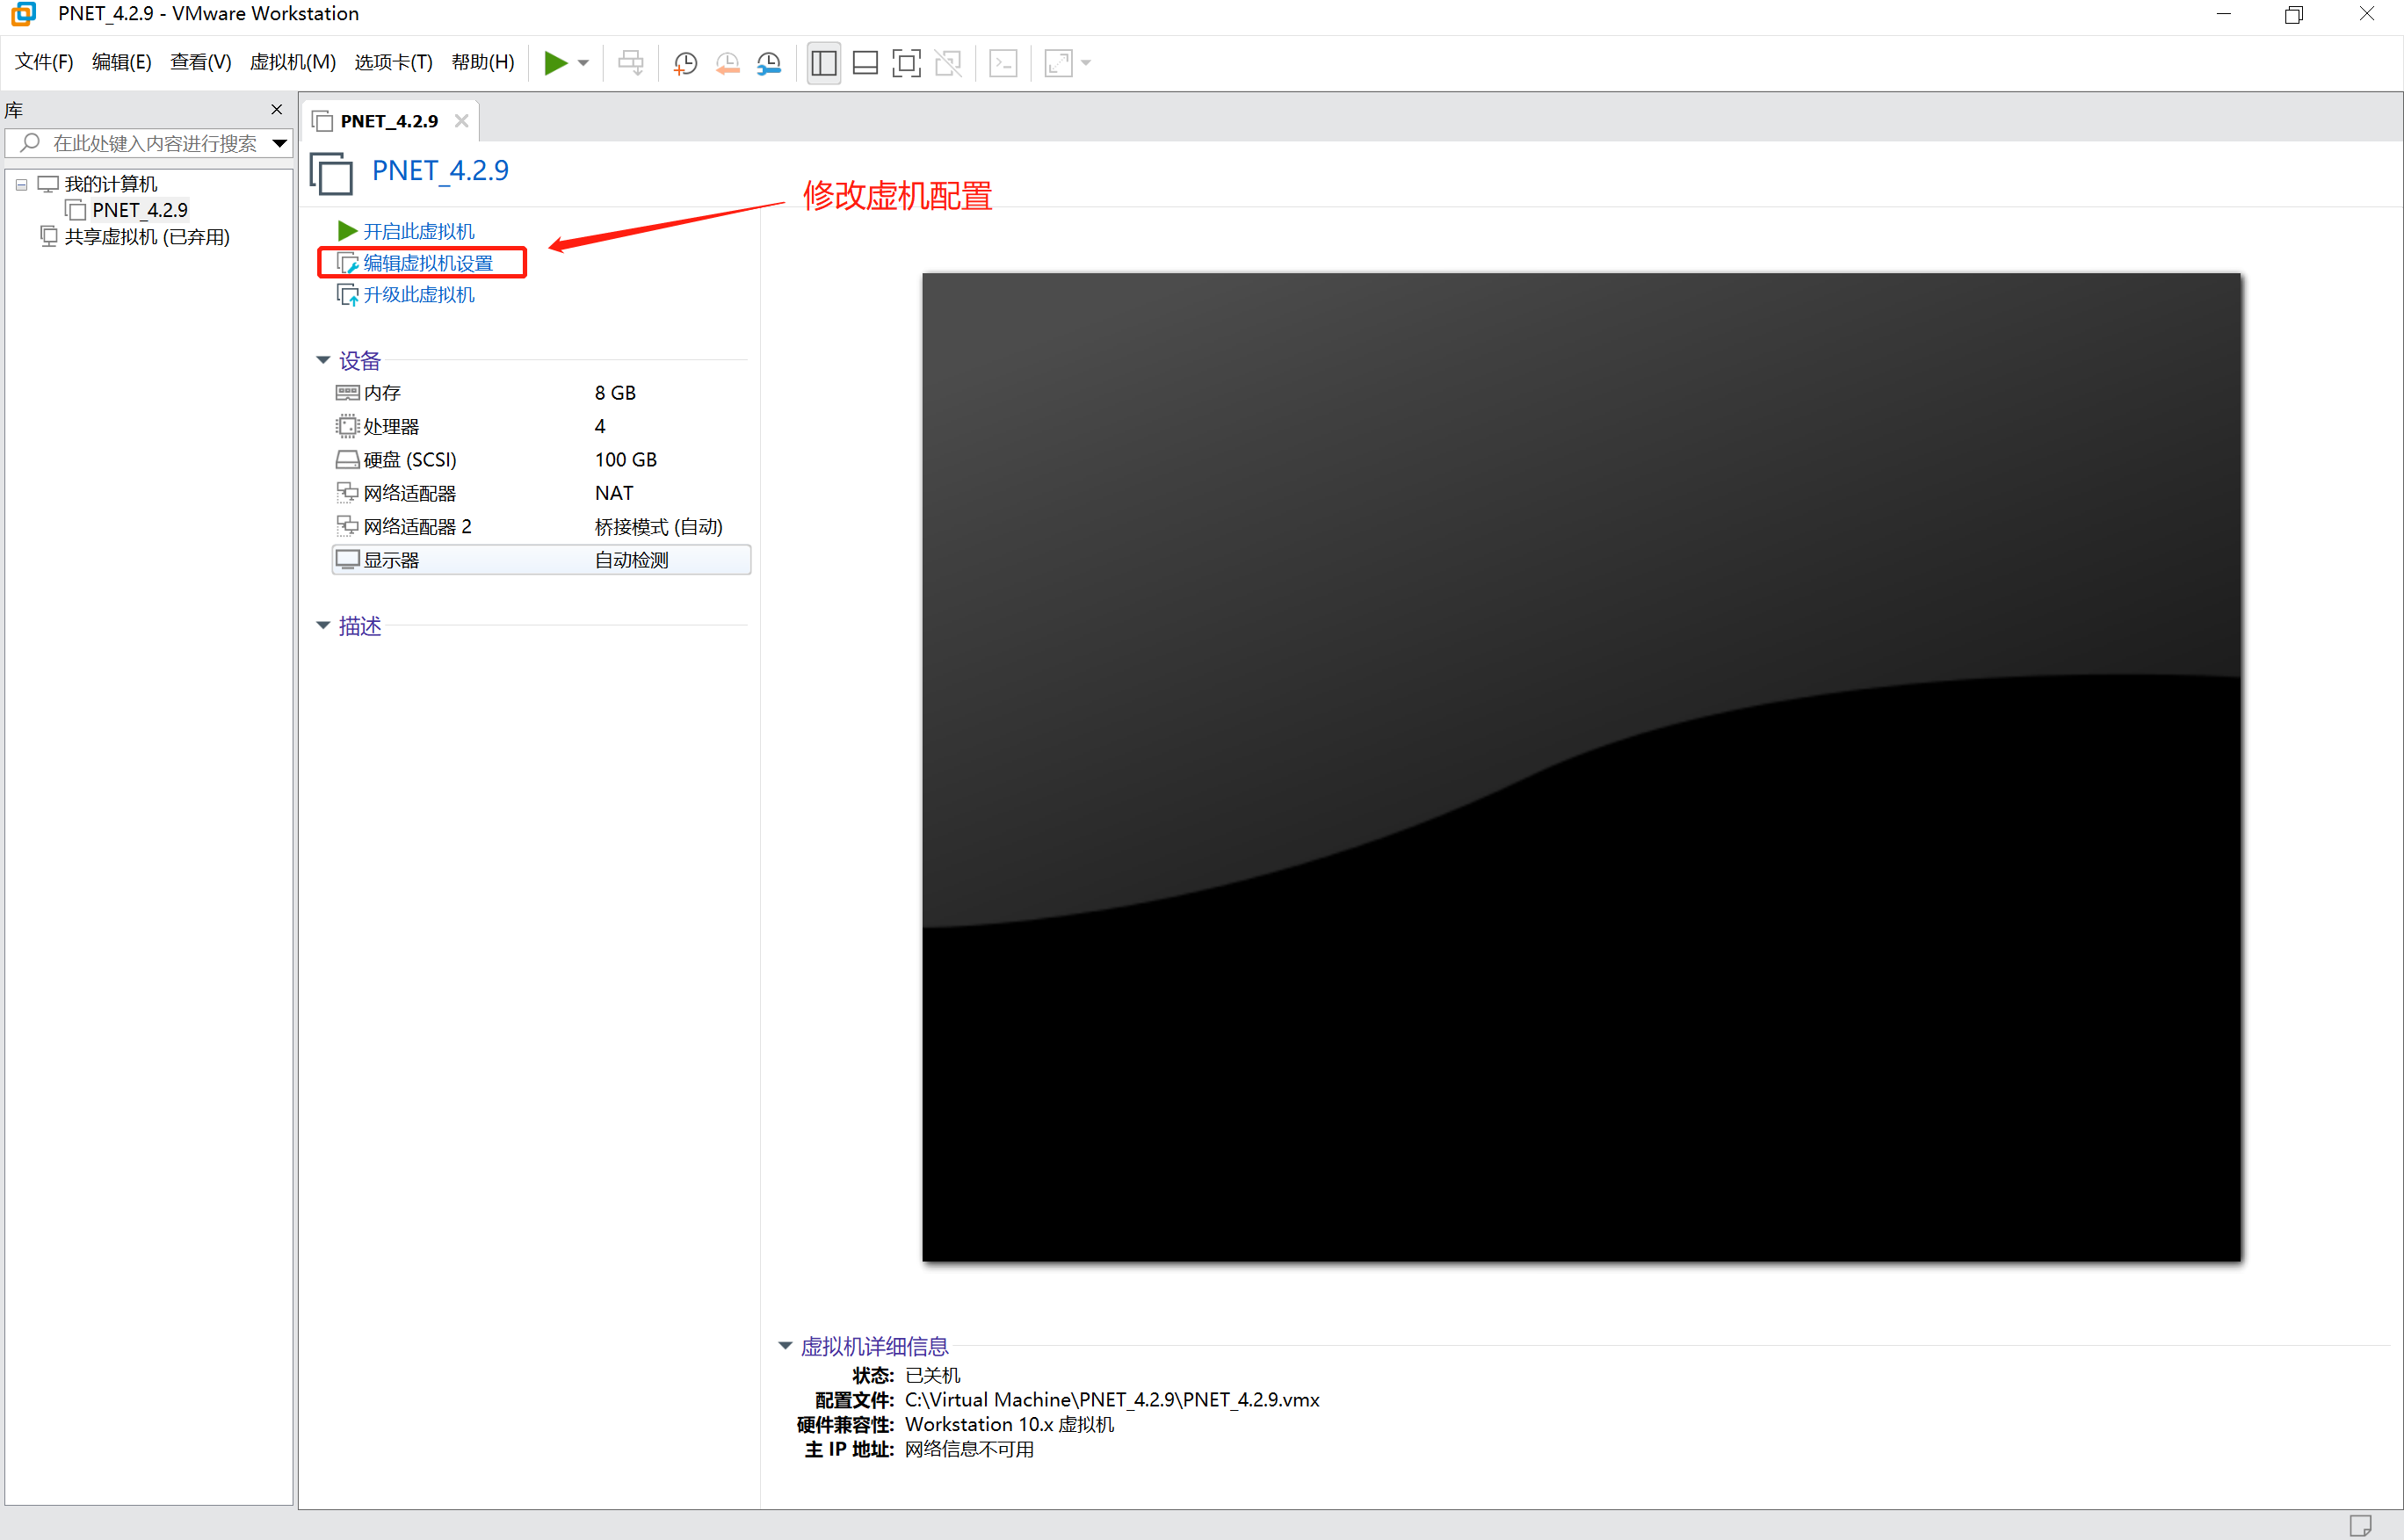
Task: Click the send Ctrl+Alt+Del toolbar icon
Action: (631, 63)
